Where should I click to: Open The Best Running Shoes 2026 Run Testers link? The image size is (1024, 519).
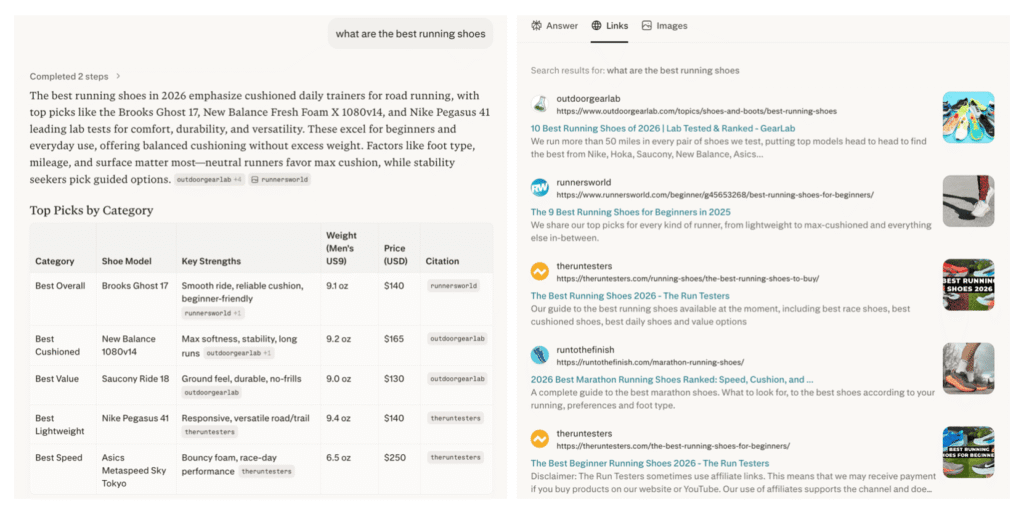point(630,296)
